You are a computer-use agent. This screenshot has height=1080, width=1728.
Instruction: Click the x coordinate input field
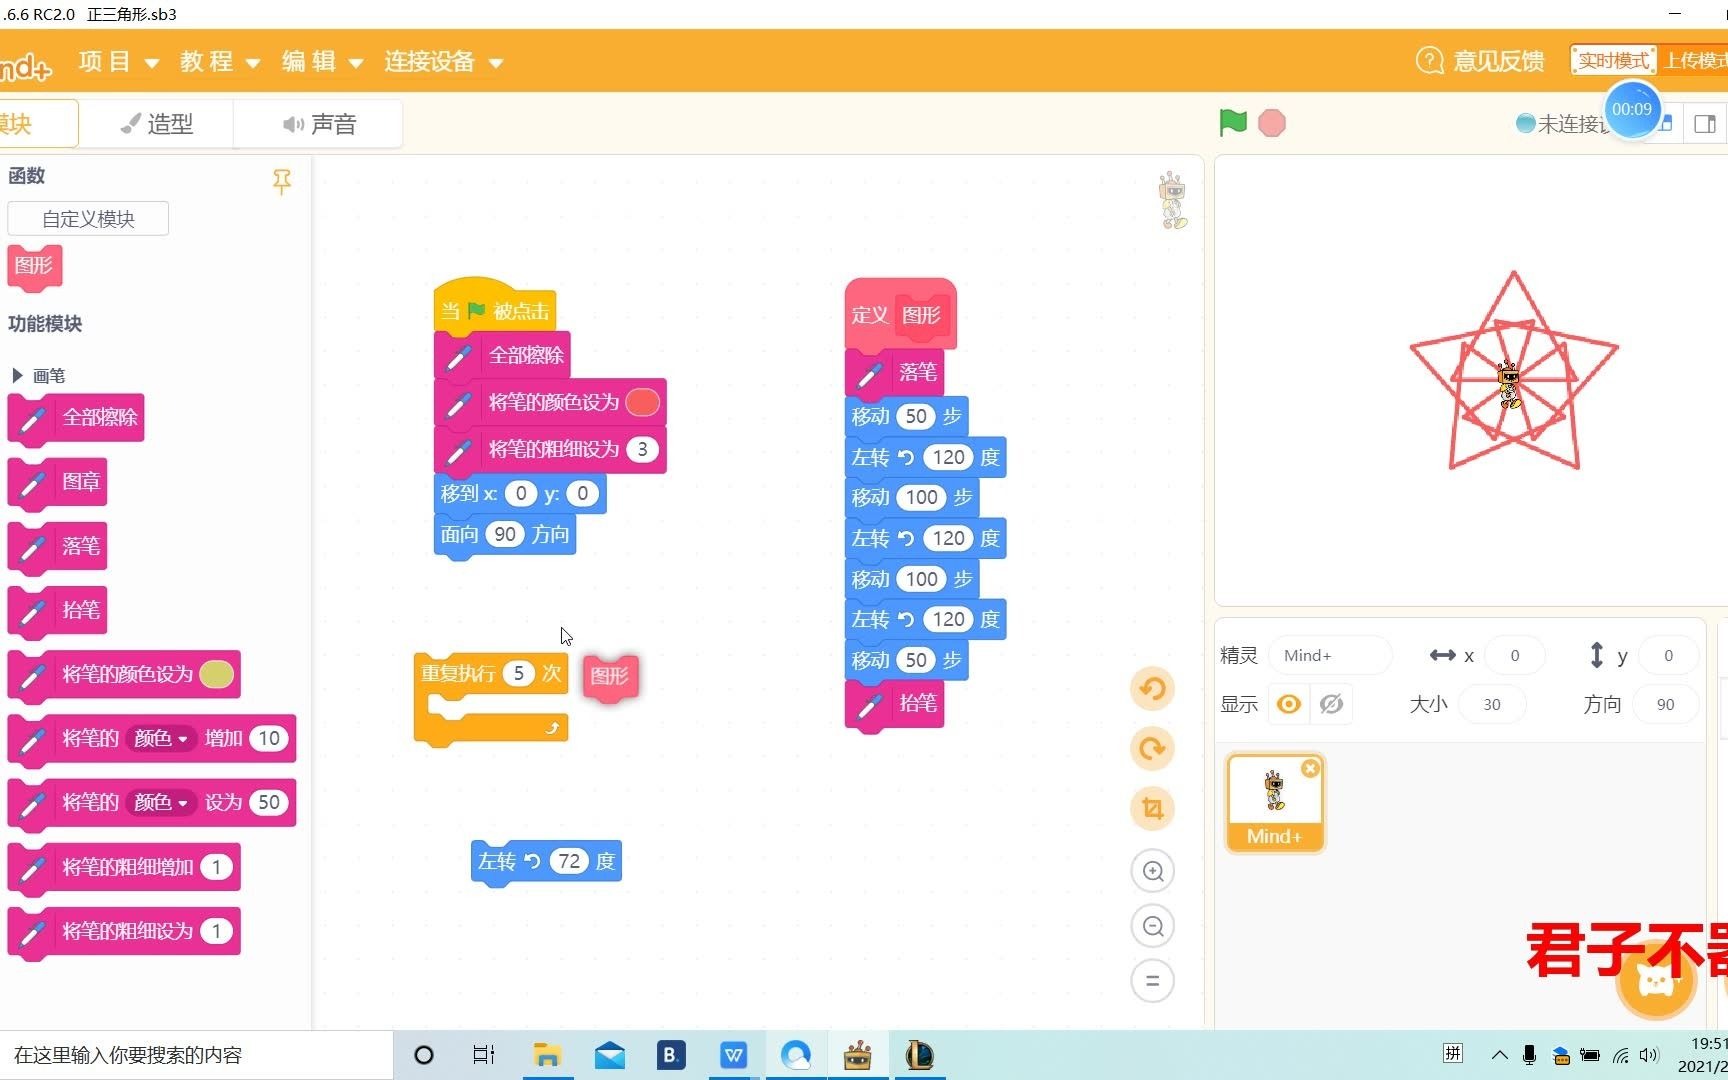pos(1514,655)
